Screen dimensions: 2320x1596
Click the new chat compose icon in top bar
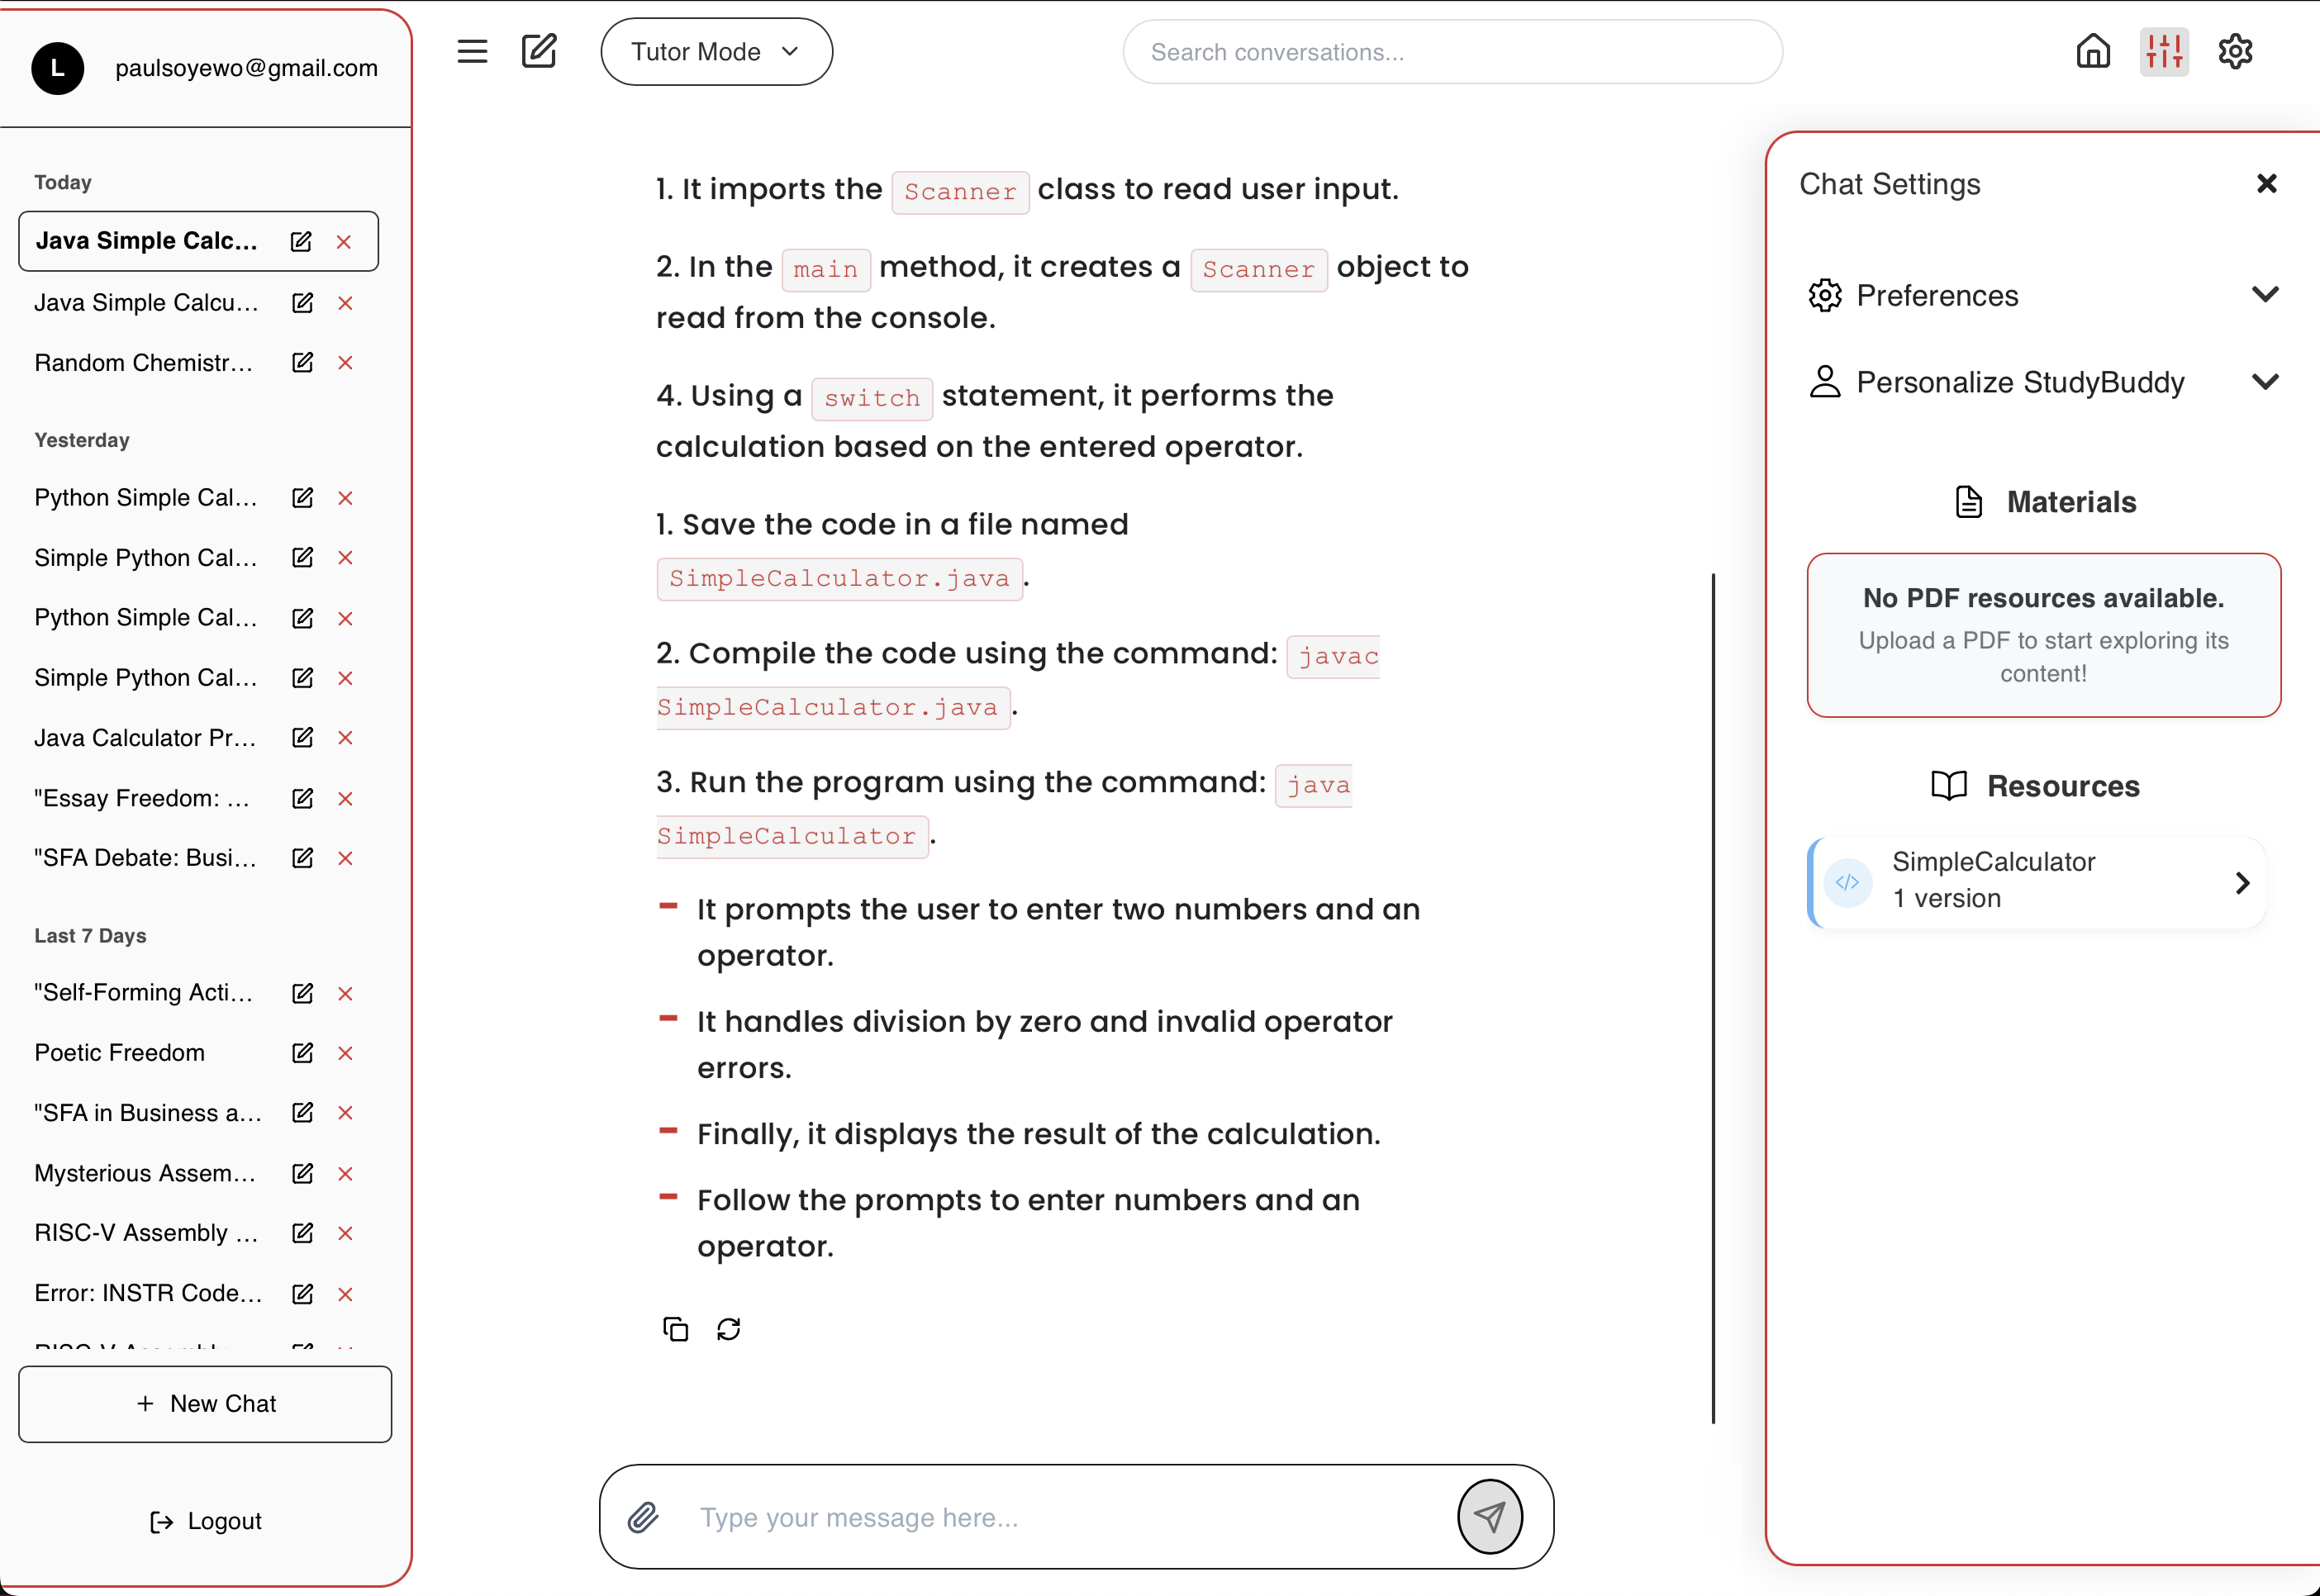pyautogui.click(x=539, y=51)
